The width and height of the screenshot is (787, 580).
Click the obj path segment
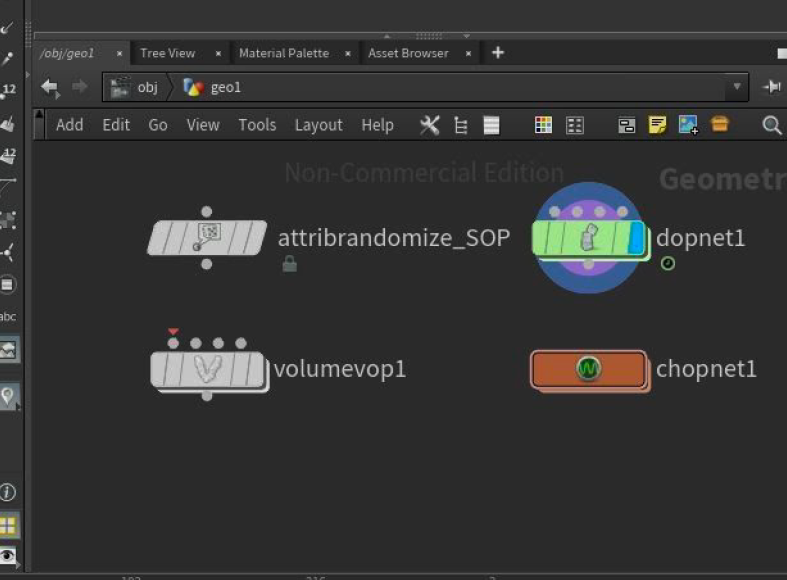pos(148,87)
